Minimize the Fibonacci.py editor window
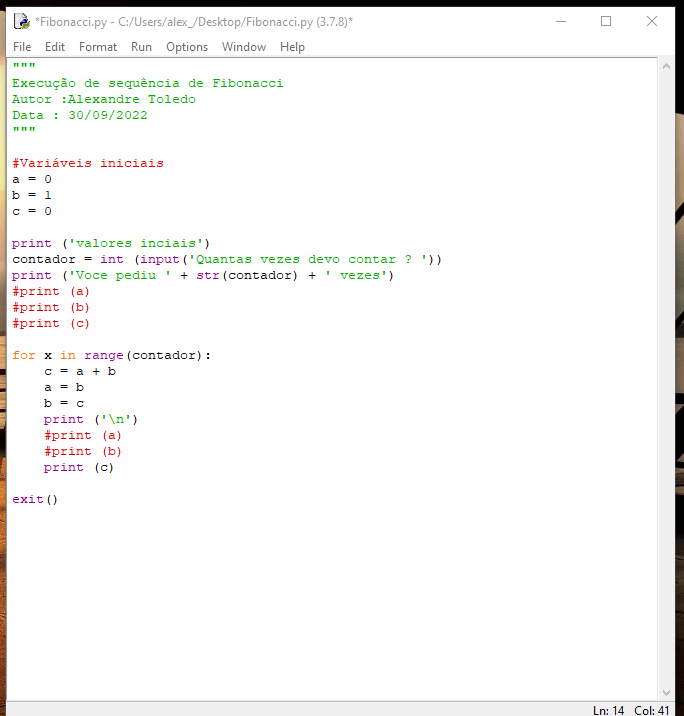Screen dimensions: 684x716 click(x=559, y=21)
